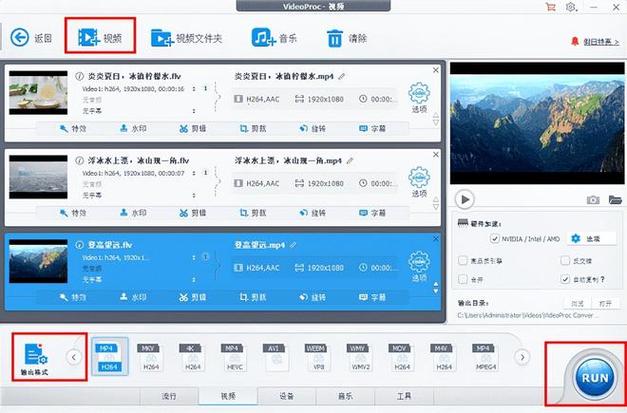Image resolution: width=627 pixels, height=413 pixels.
Task: Select the MKV H264 output format
Action: click(151, 357)
